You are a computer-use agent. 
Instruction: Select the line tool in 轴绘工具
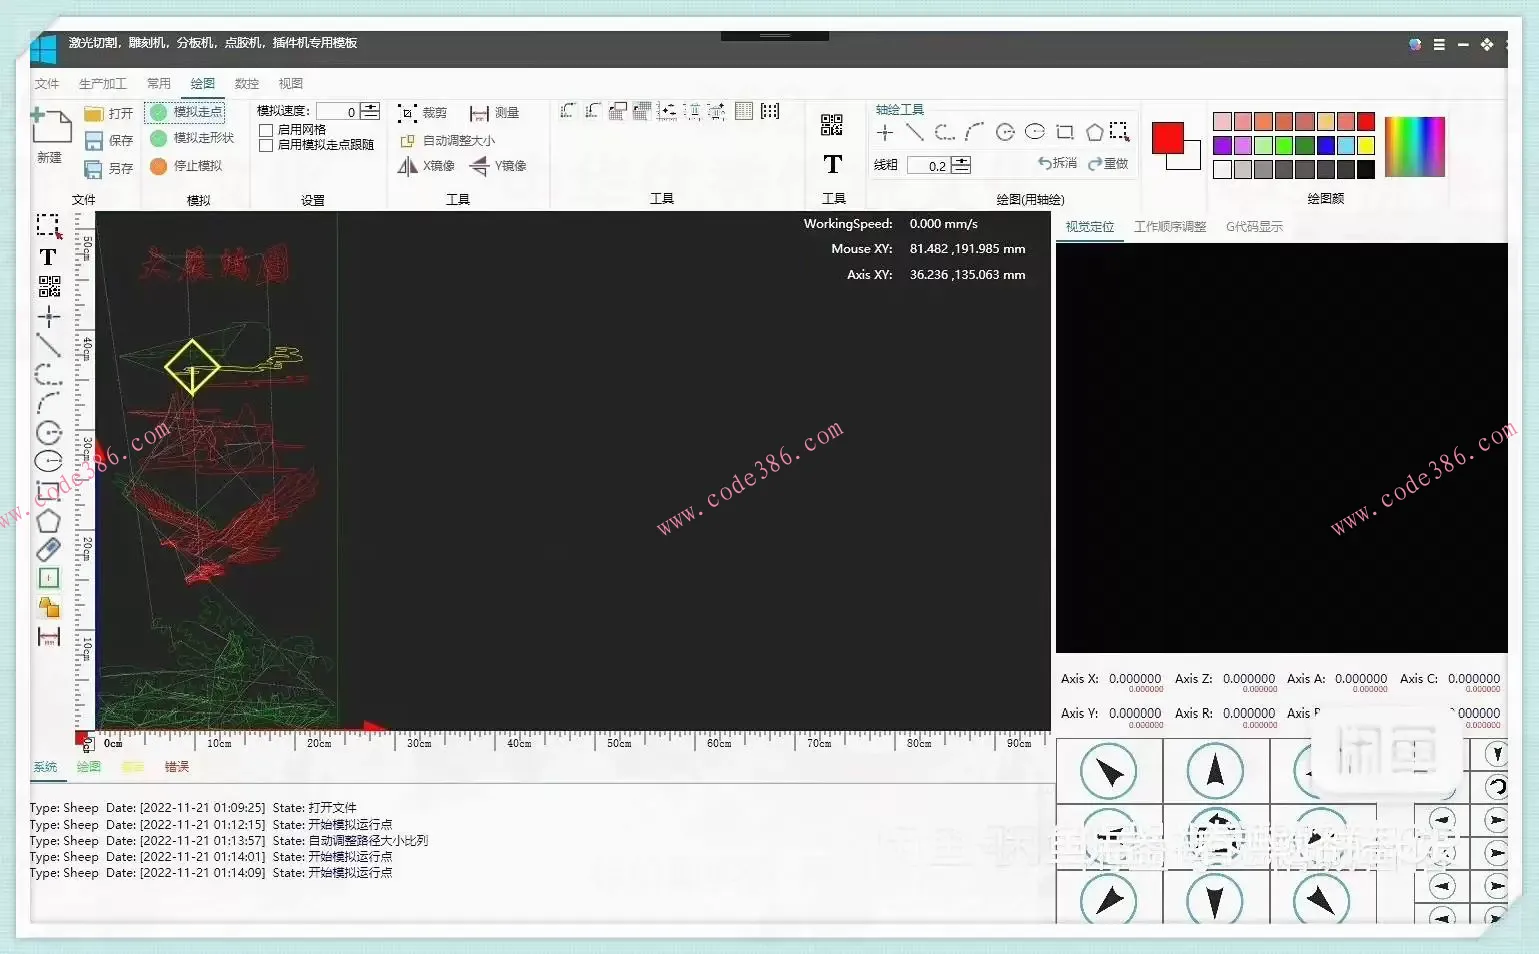pos(914,132)
